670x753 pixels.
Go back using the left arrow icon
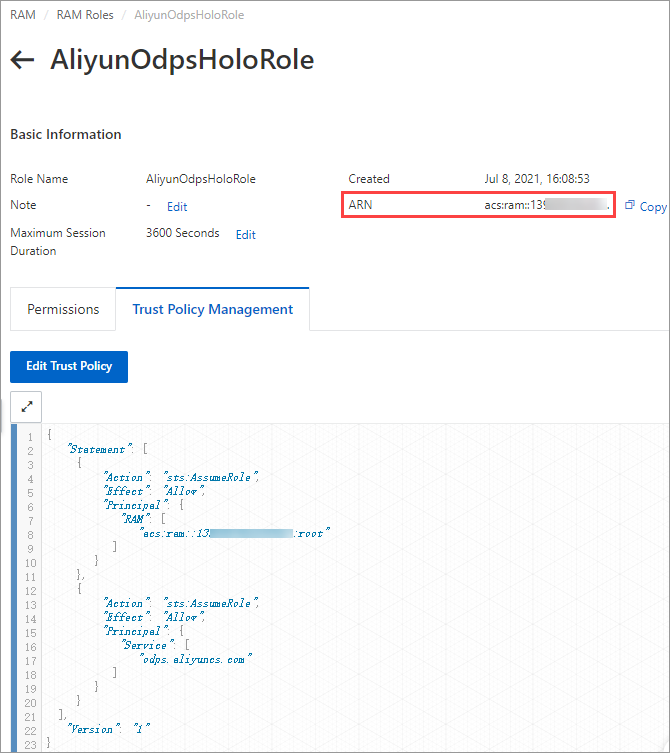click(x=22, y=60)
